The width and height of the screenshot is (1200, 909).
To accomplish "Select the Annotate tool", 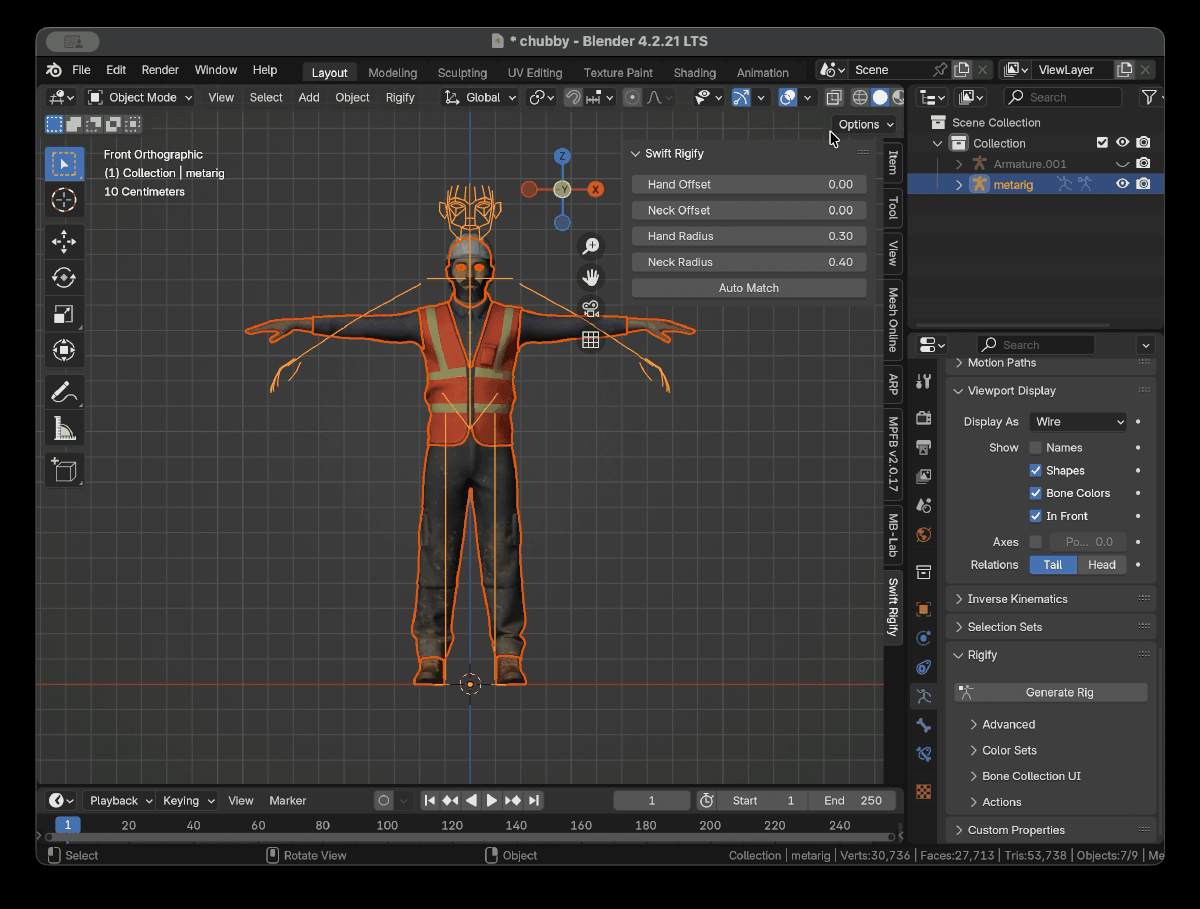I will (64, 392).
